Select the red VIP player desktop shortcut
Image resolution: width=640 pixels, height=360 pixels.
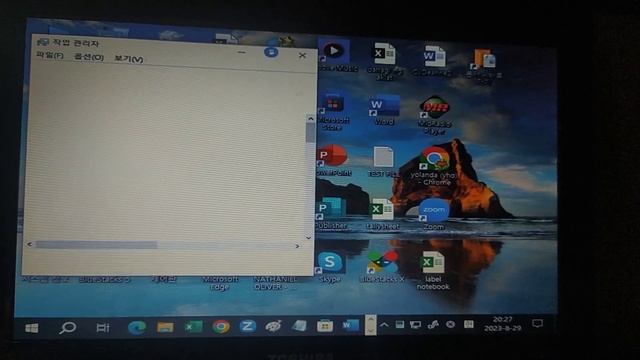pyautogui.click(x=434, y=115)
